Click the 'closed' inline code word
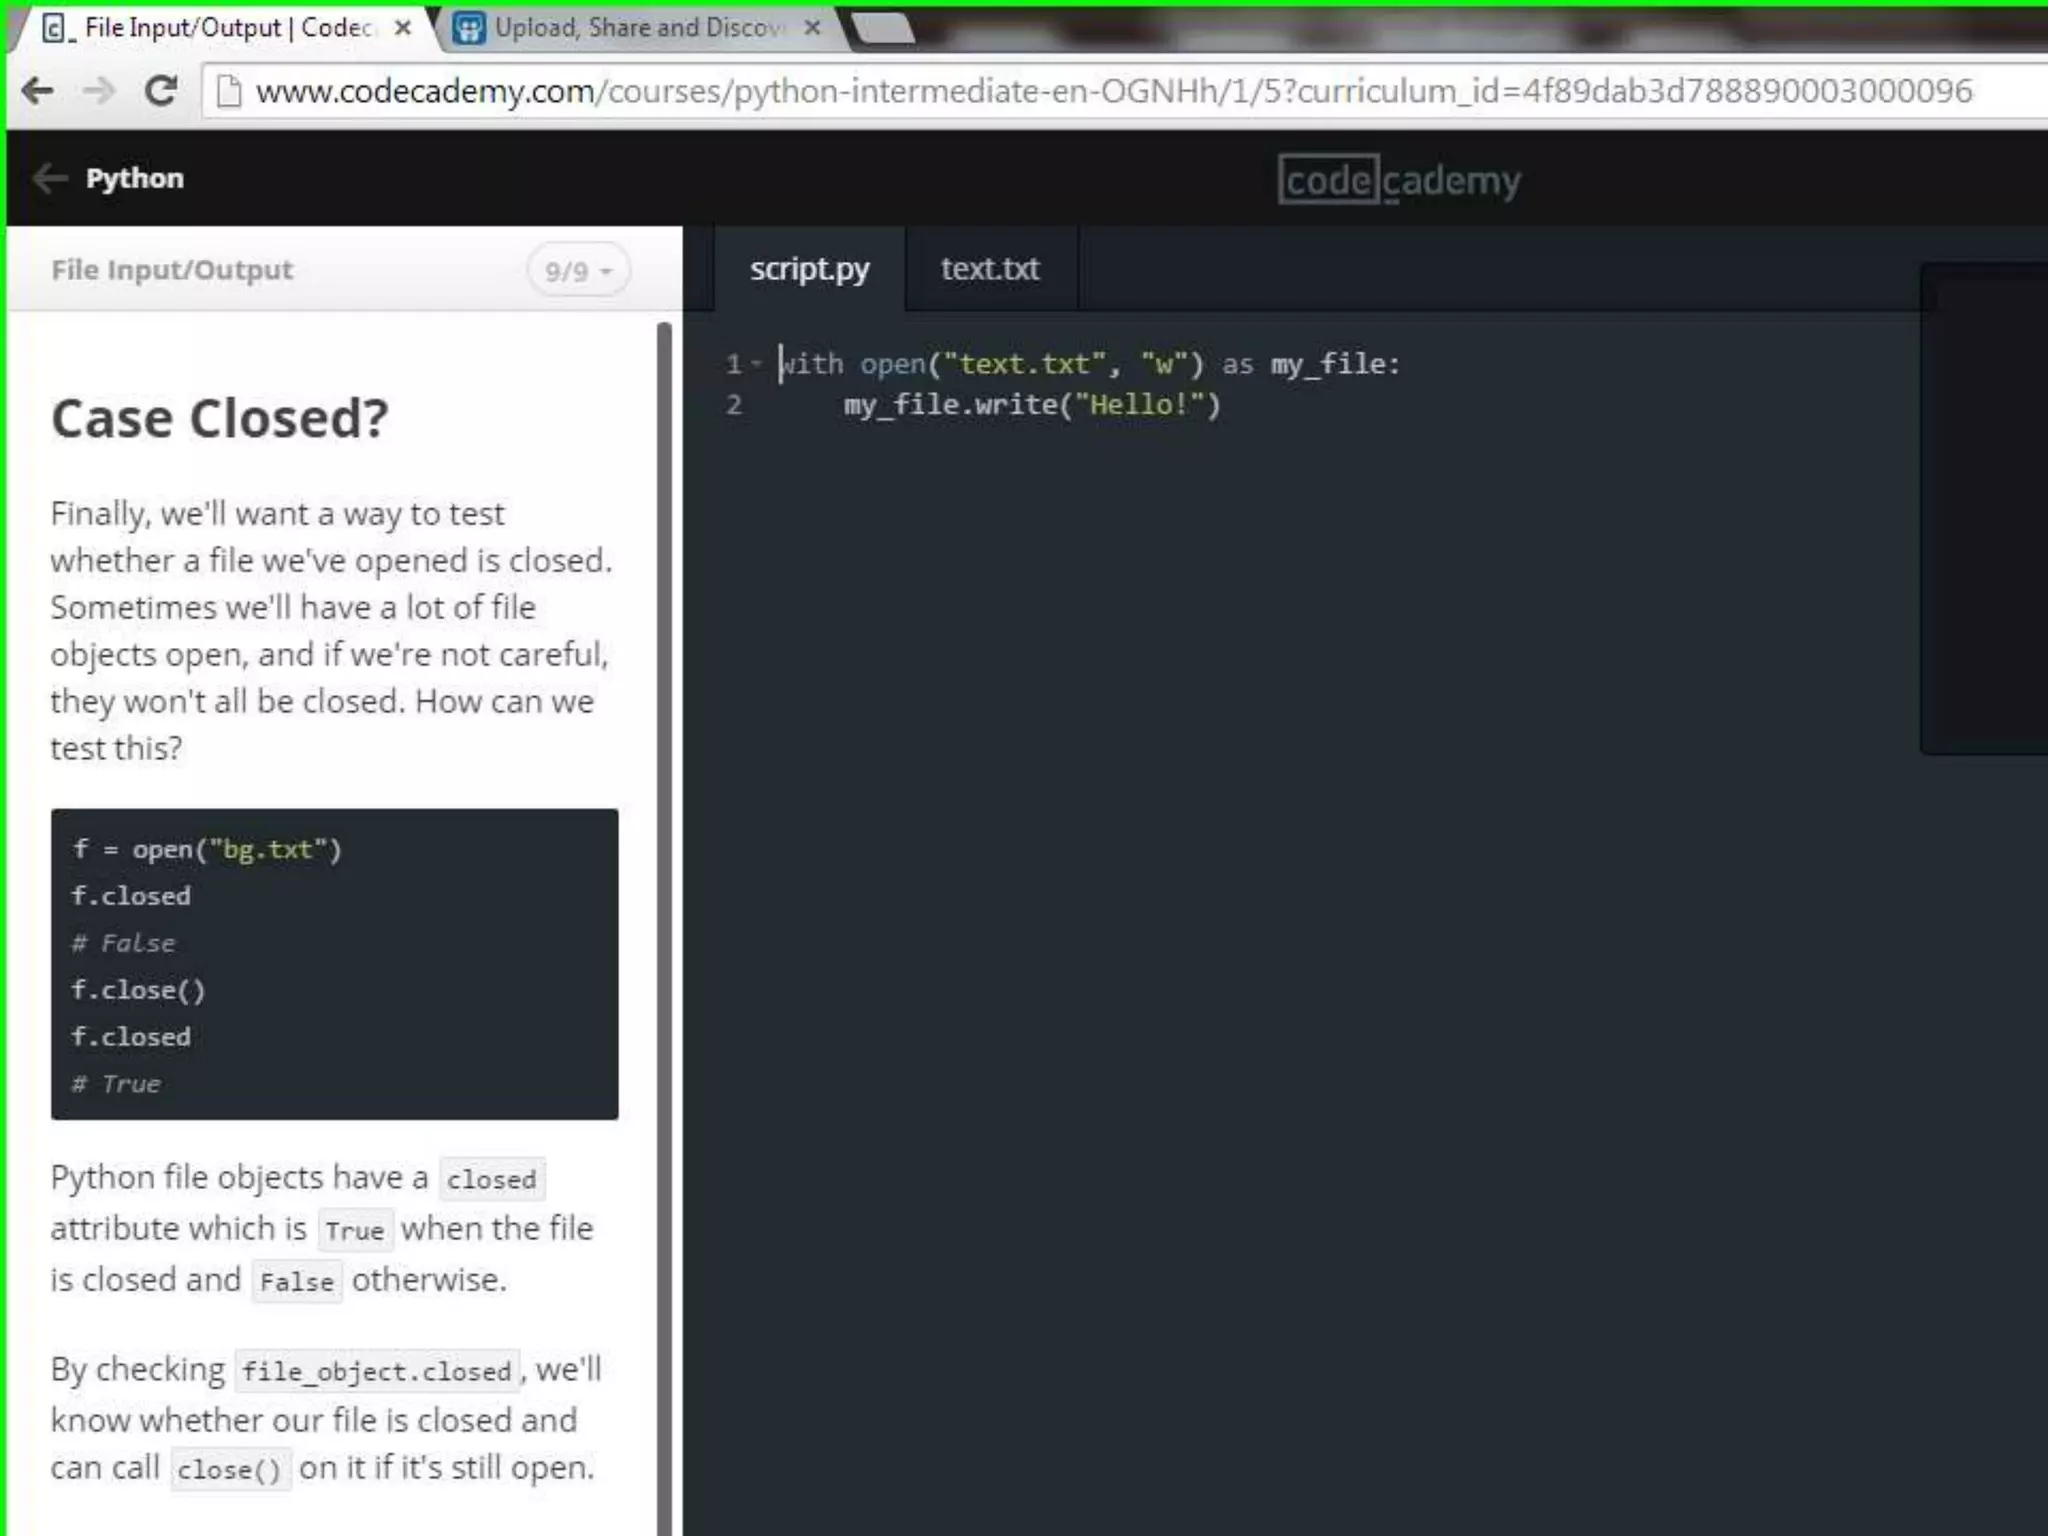This screenshot has height=1536, width=2048. 491,1180
